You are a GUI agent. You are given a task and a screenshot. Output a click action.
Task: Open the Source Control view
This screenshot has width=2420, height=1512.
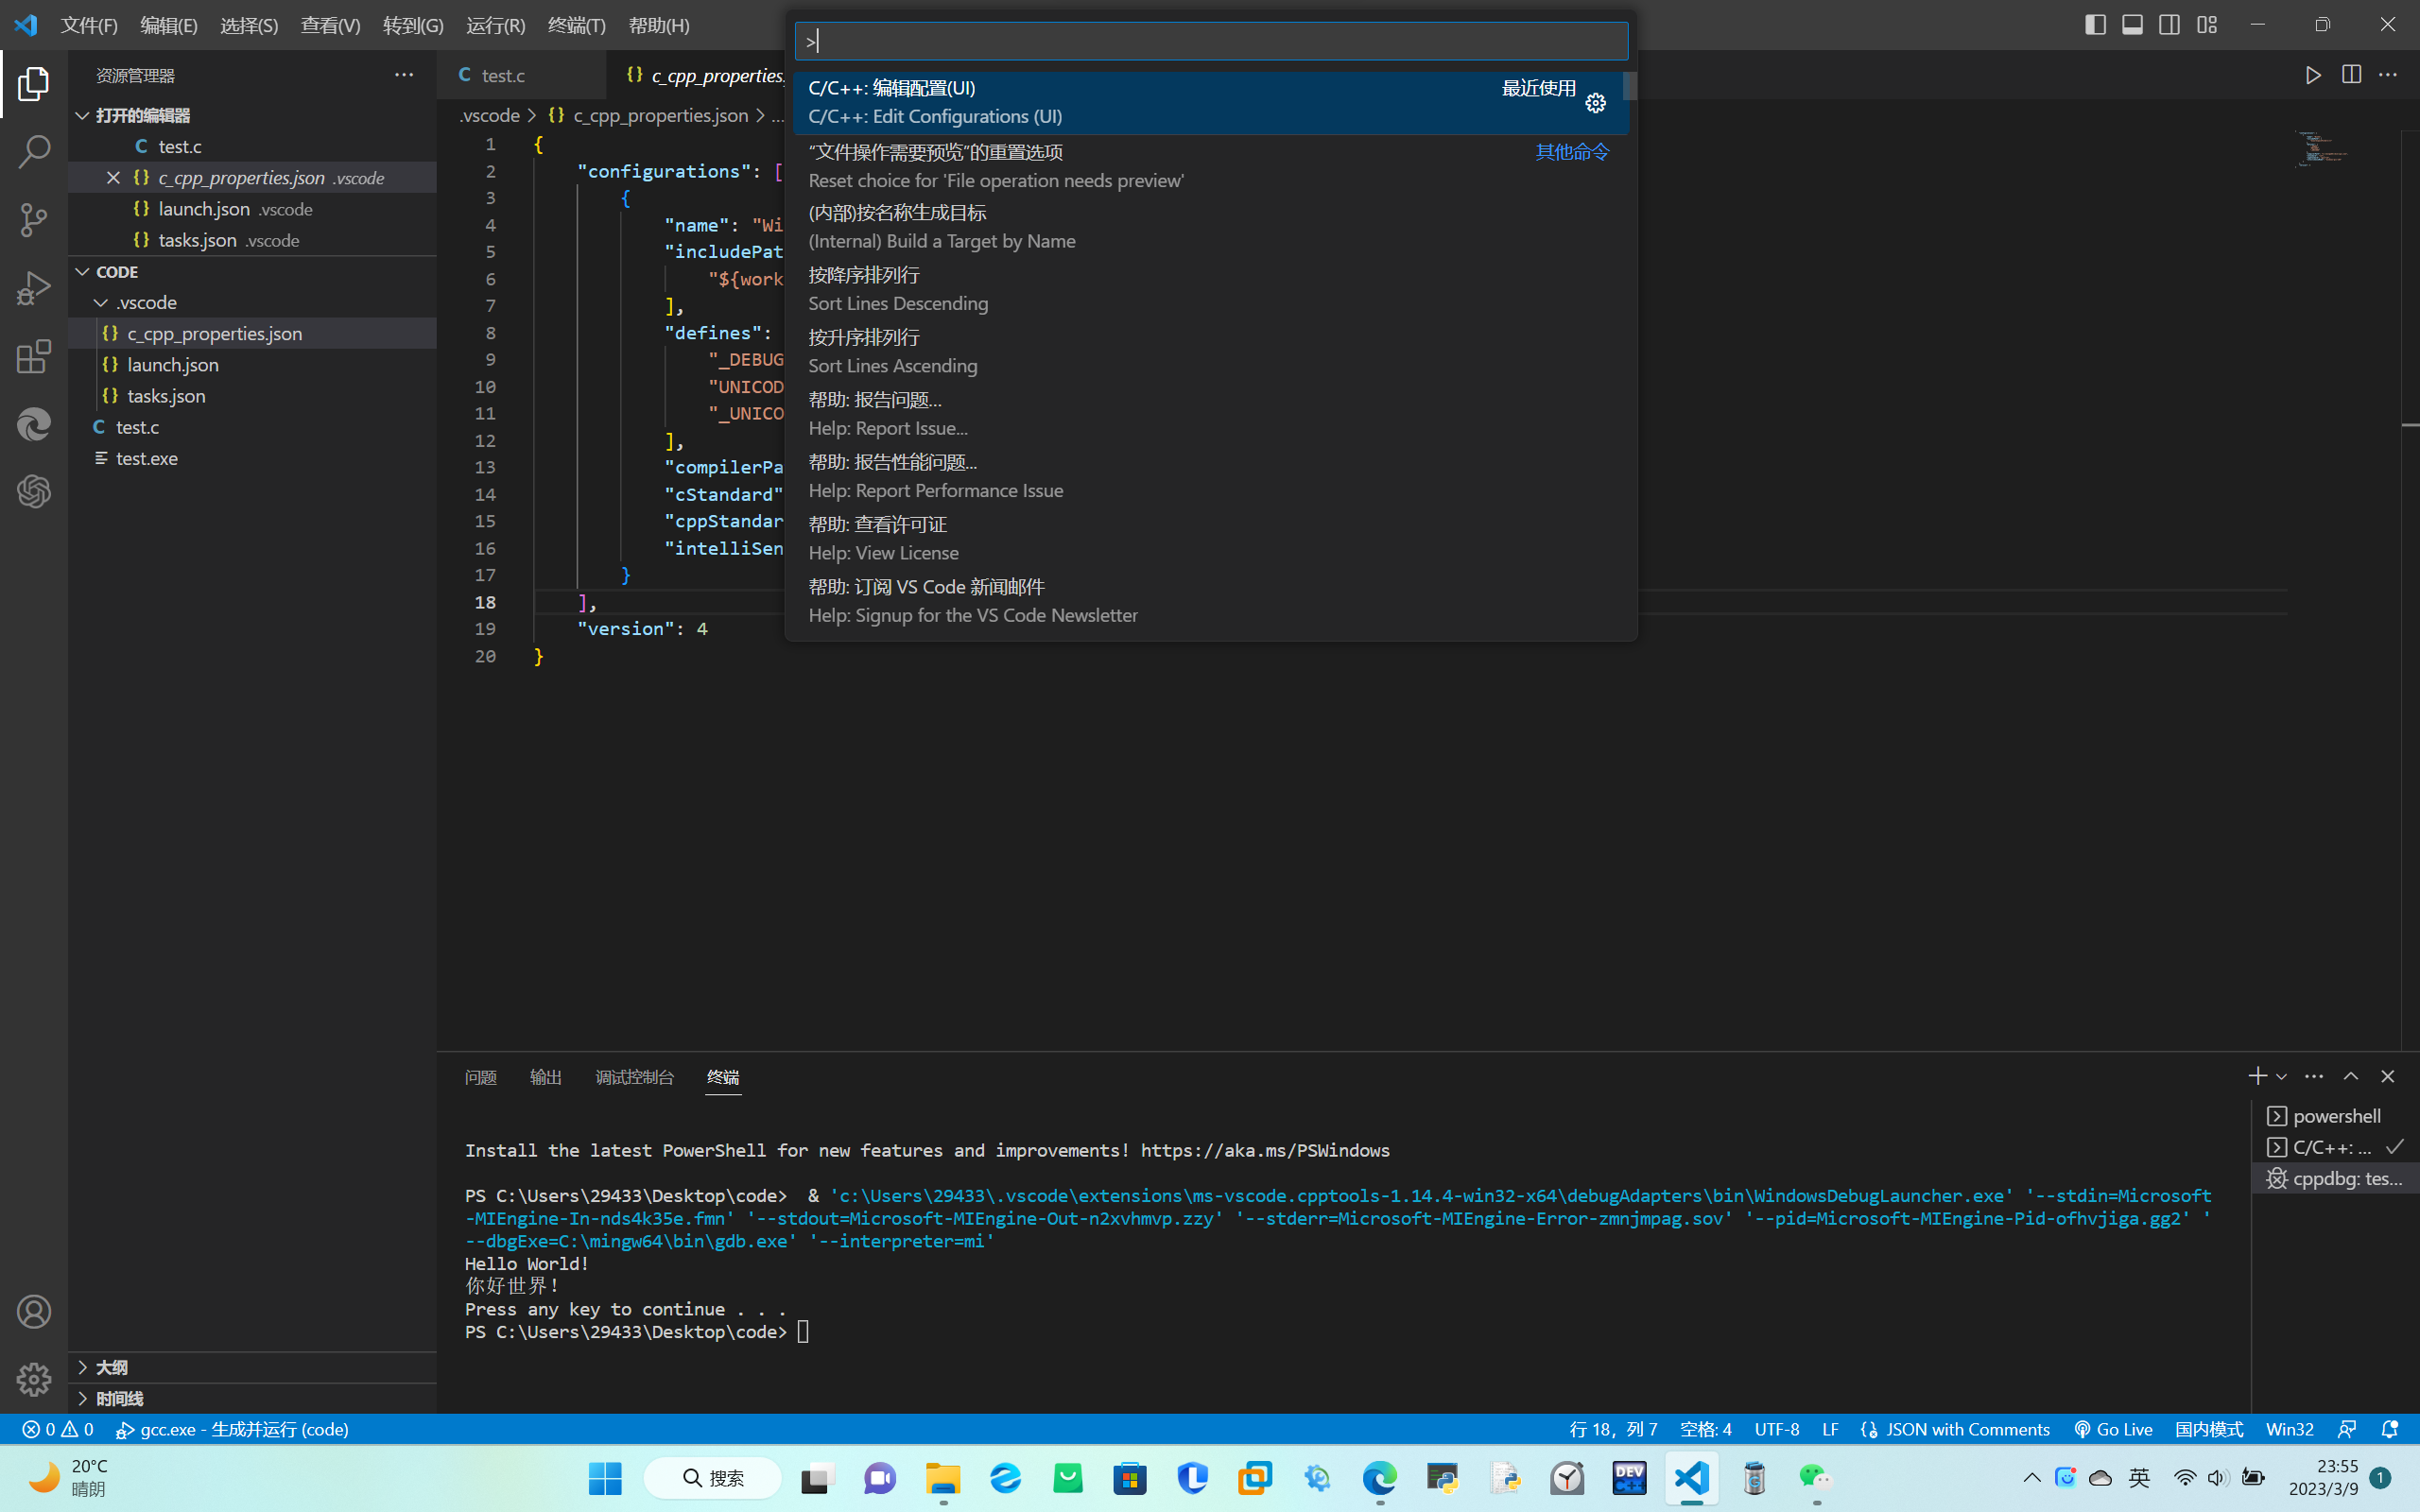[x=33, y=219]
